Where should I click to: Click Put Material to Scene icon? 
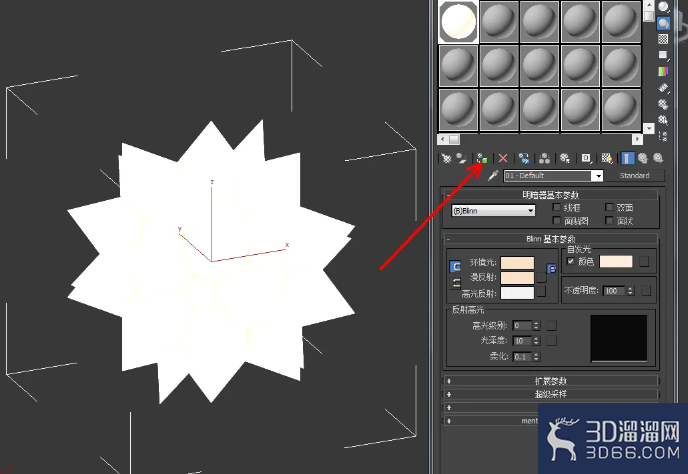click(x=461, y=158)
